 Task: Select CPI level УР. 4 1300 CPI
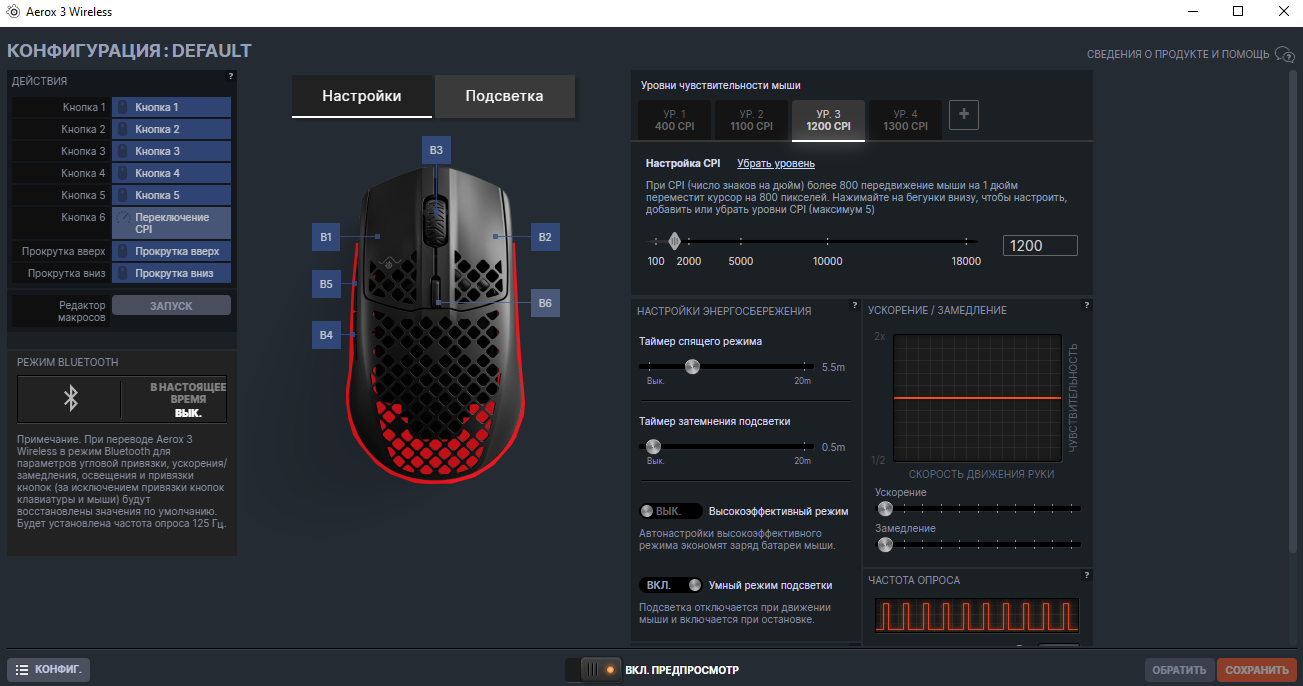pos(905,121)
